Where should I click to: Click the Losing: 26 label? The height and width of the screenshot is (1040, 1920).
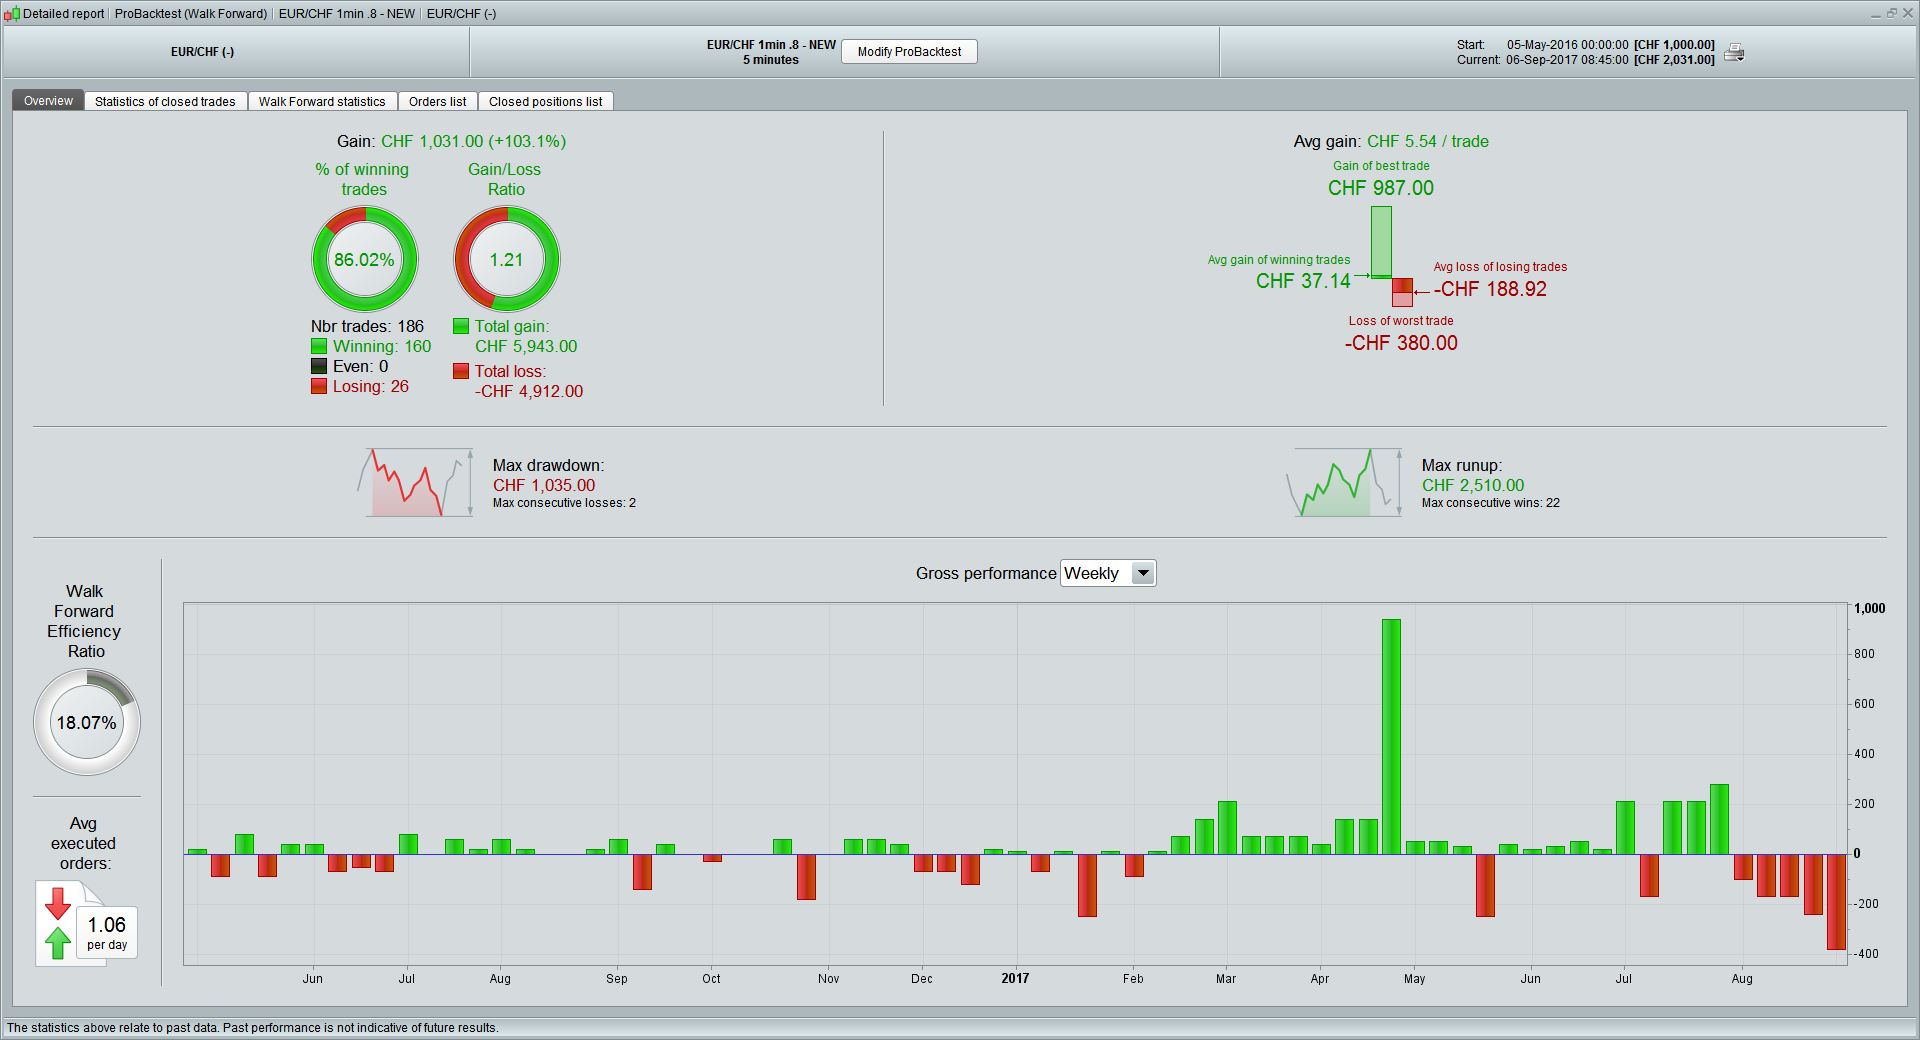coord(371,386)
